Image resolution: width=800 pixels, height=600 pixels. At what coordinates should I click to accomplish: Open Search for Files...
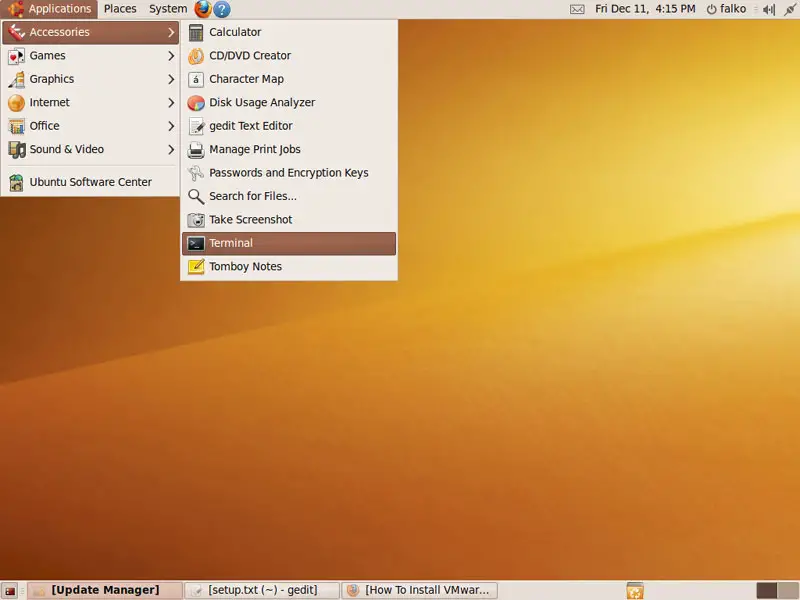(289, 196)
